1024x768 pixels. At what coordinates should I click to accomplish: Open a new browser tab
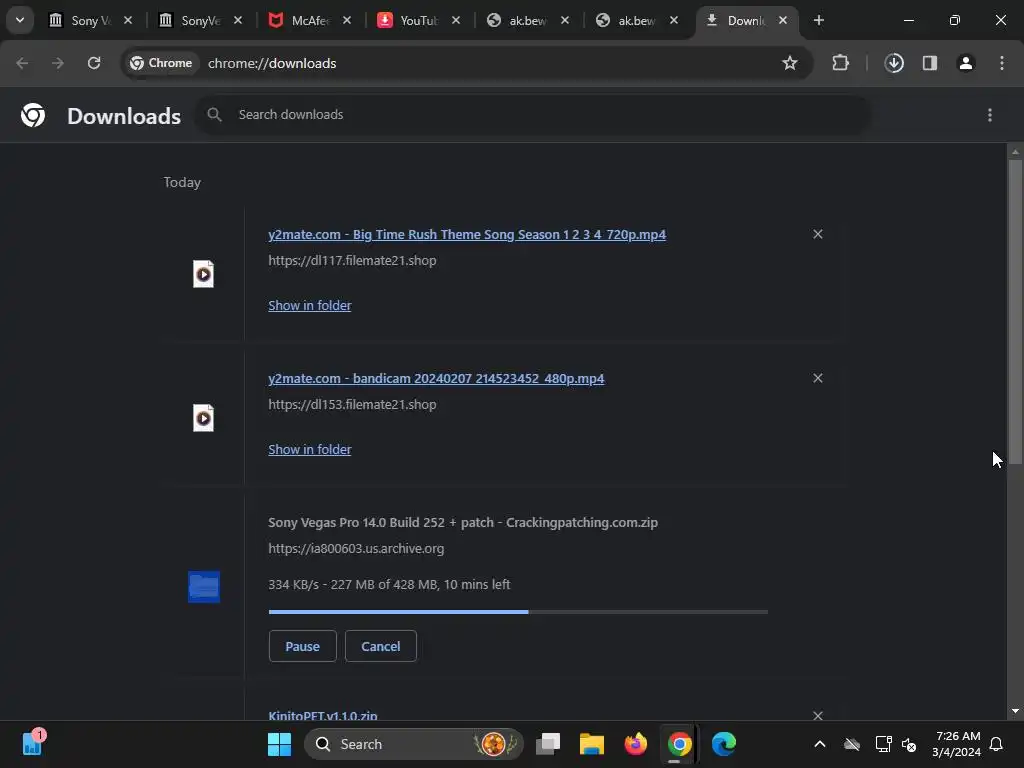pyautogui.click(x=818, y=20)
